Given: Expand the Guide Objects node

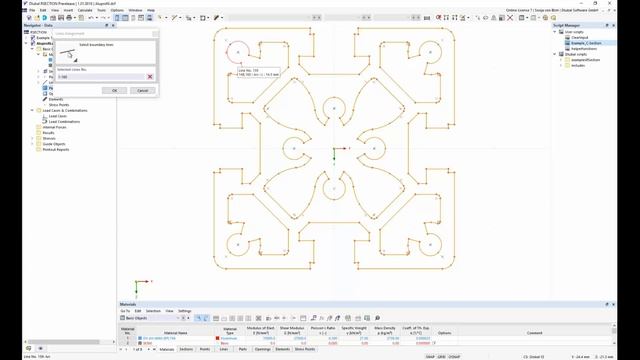Looking at the screenshot, I should [32, 144].
